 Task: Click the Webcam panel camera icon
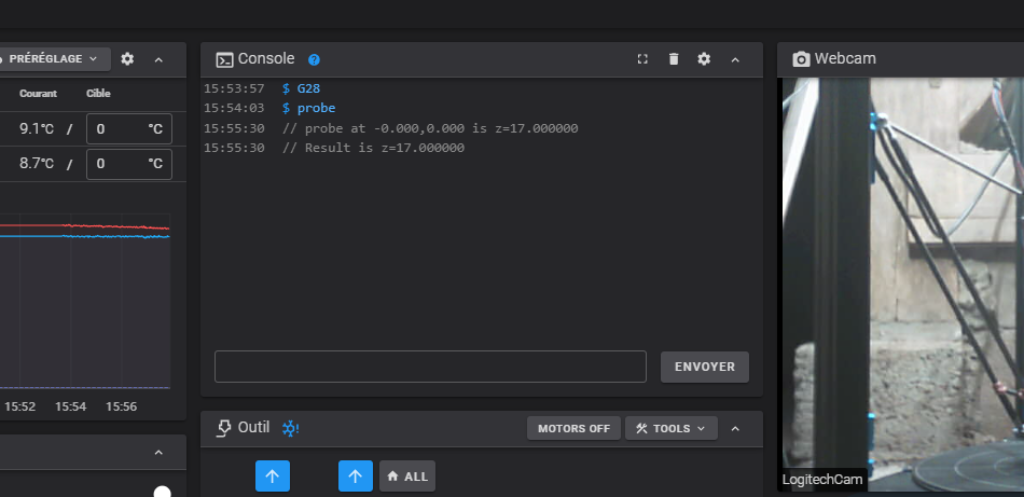[801, 59]
